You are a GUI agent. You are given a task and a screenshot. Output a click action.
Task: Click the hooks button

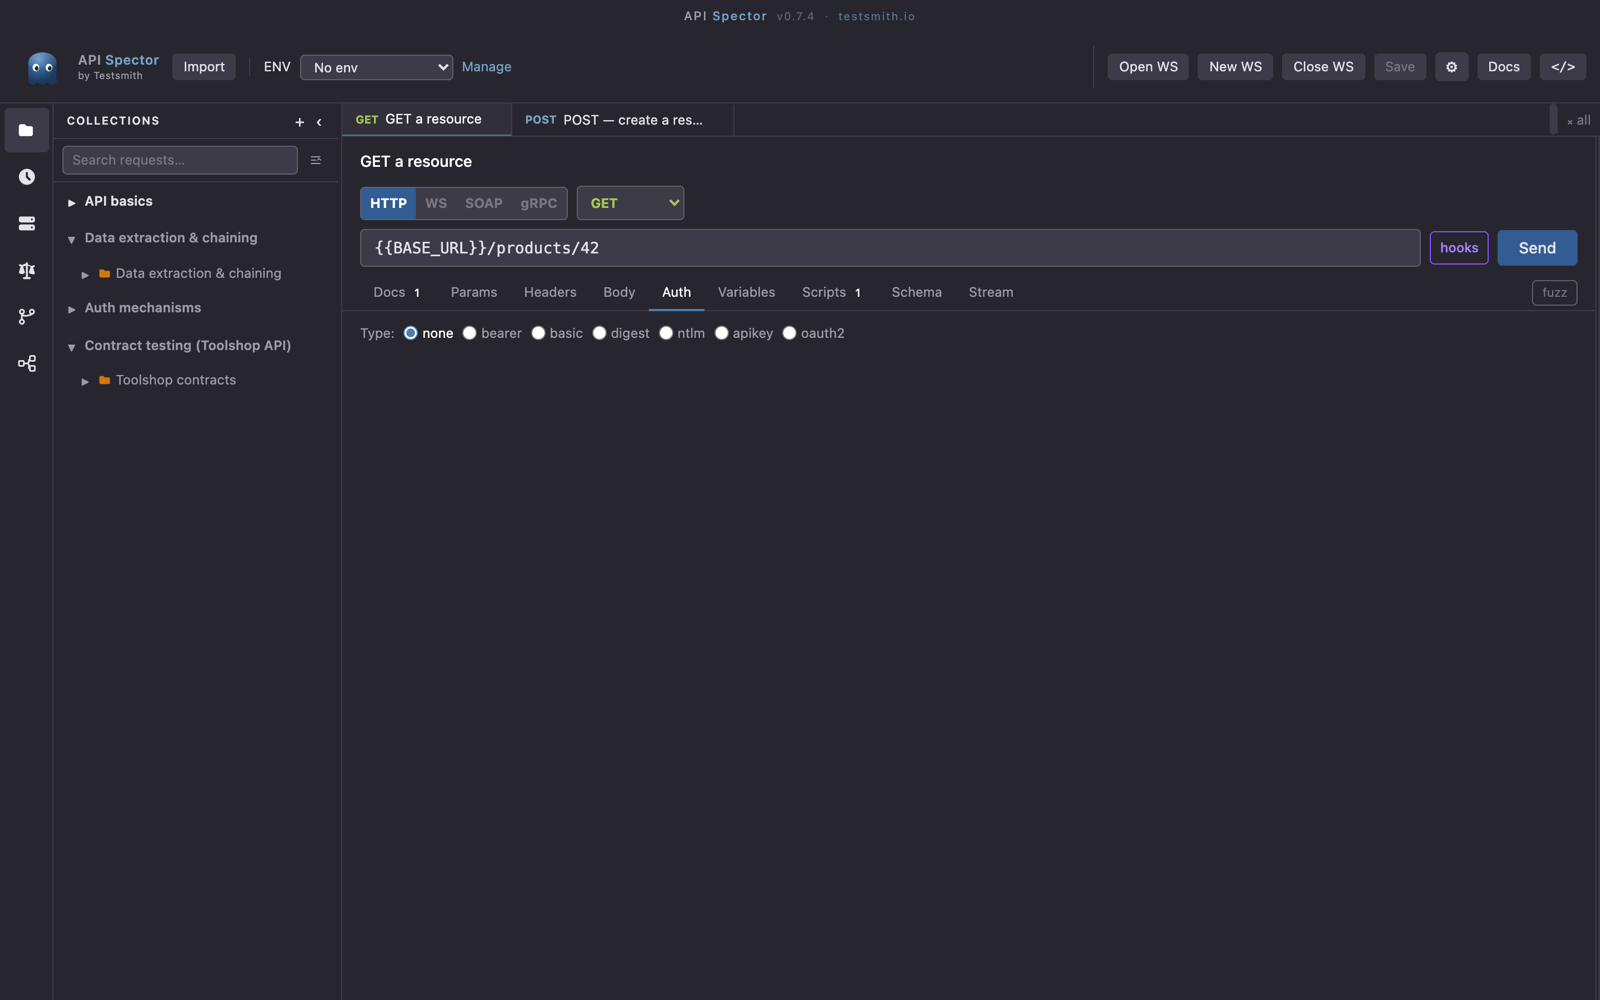click(1459, 248)
